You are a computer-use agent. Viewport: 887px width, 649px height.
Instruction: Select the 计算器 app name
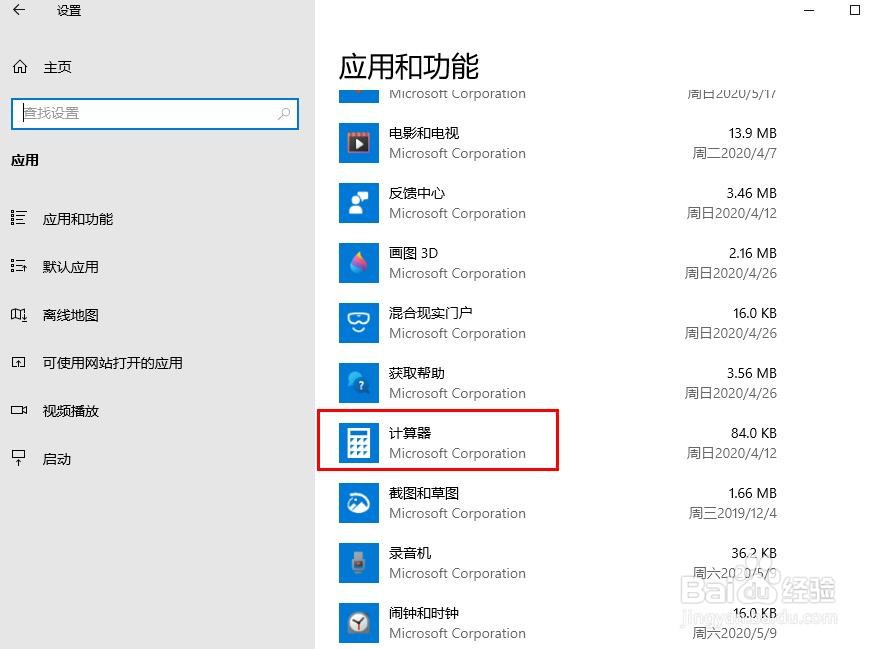(x=410, y=433)
